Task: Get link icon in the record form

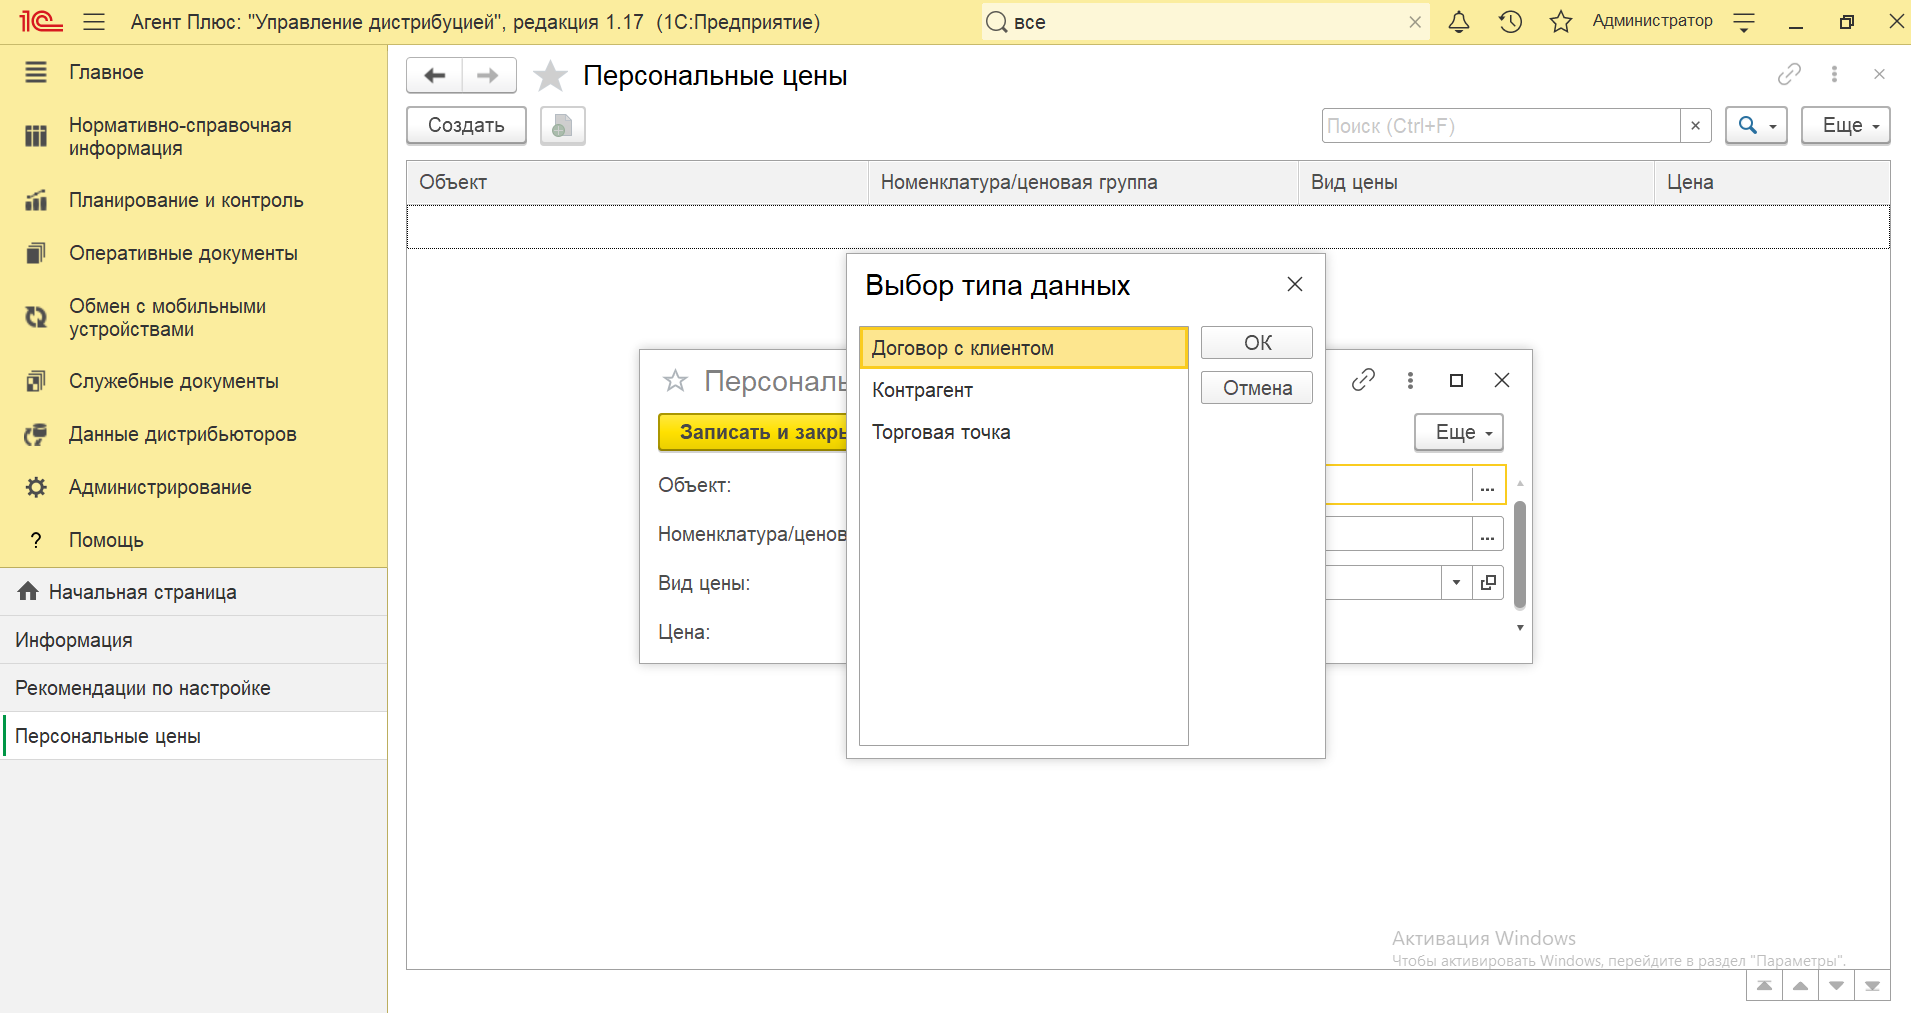Action: point(1363,380)
